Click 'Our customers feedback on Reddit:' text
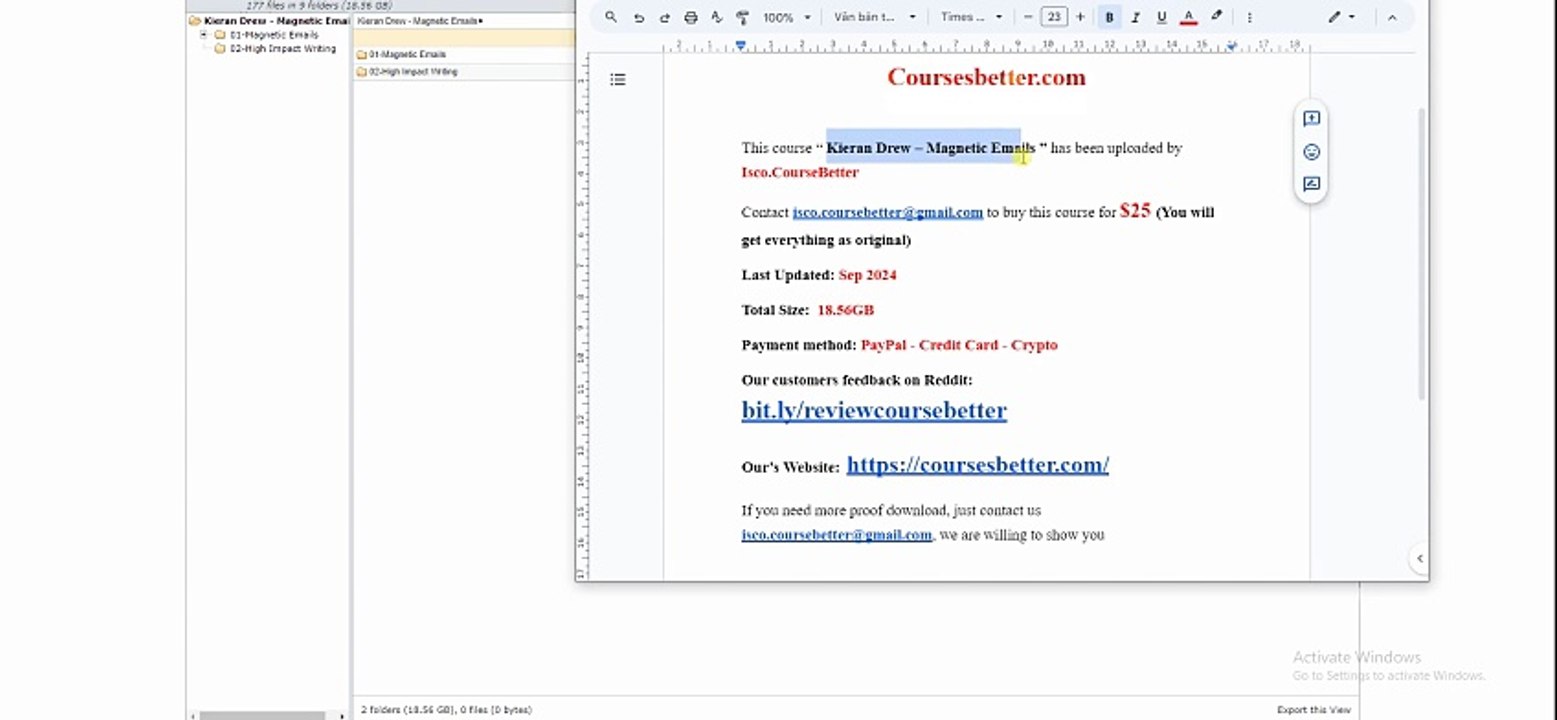 pos(857,380)
